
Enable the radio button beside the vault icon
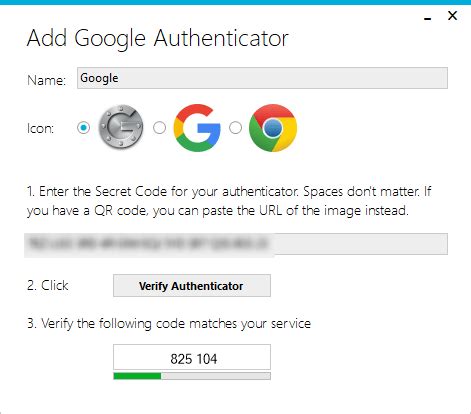tap(83, 128)
